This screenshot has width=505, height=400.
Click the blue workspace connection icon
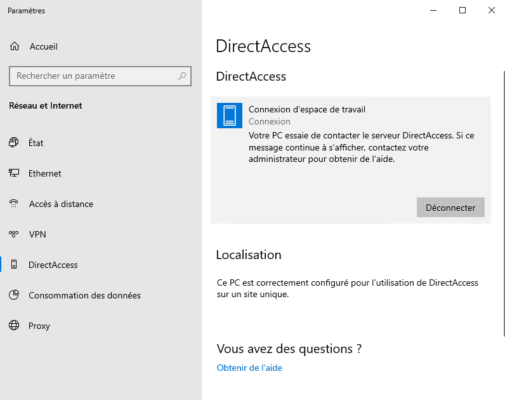[230, 115]
